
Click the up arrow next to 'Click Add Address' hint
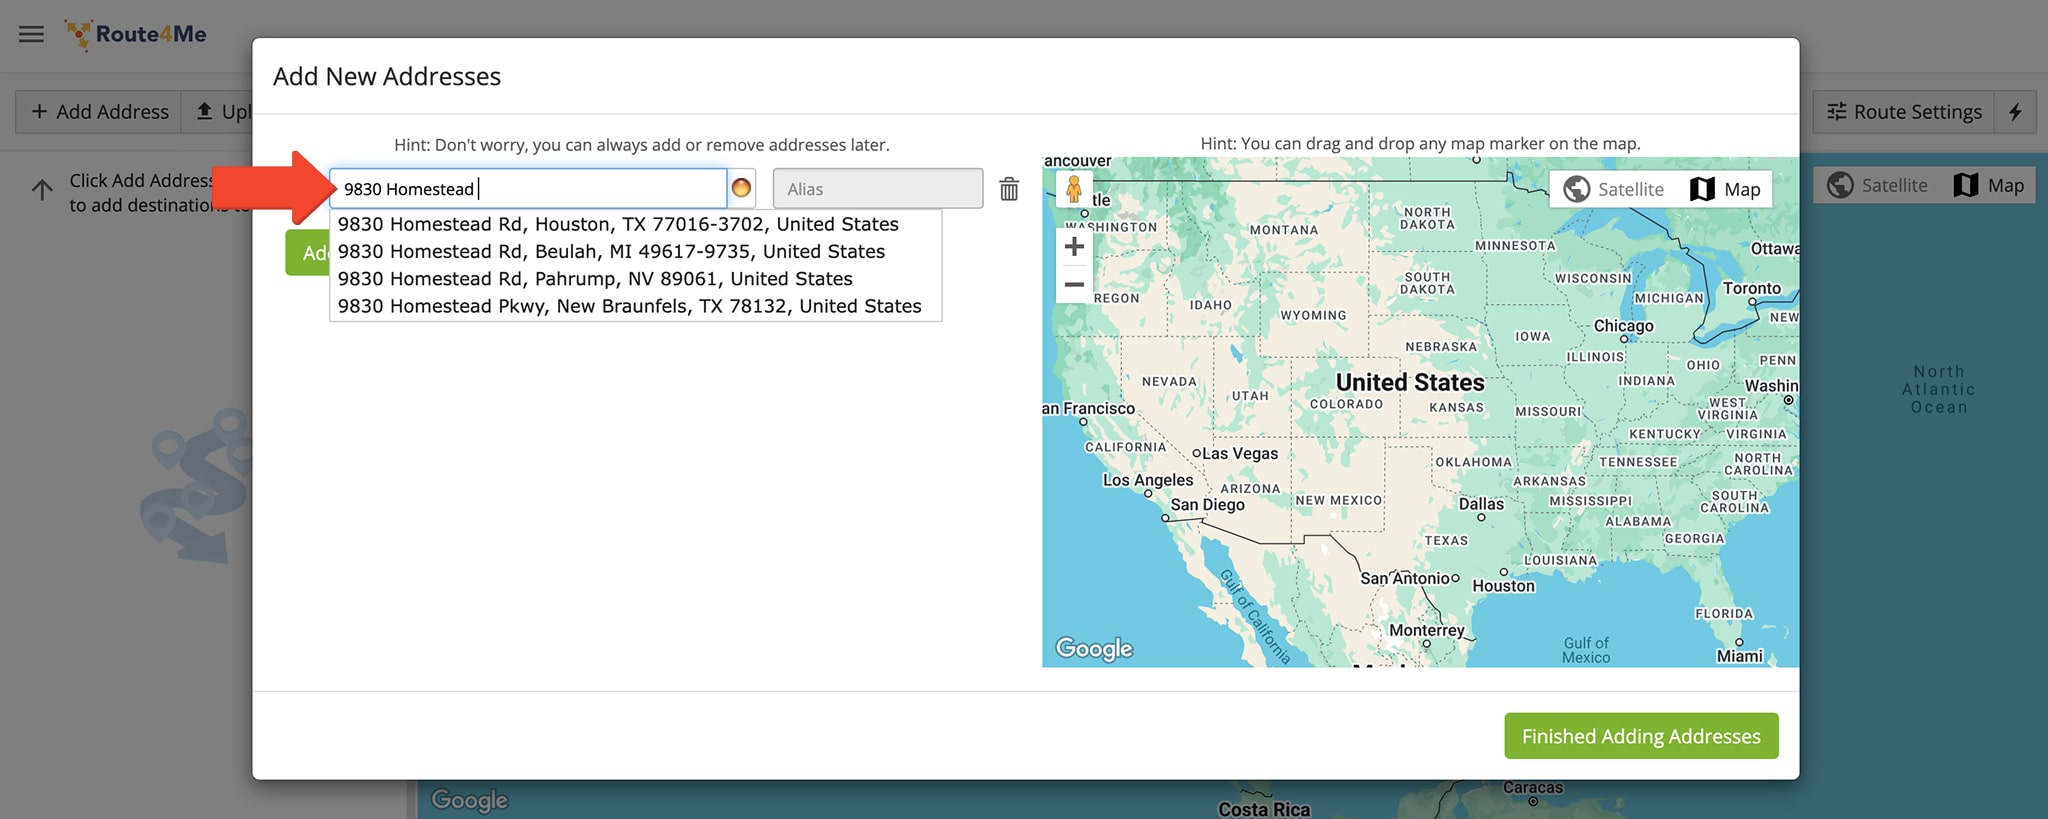pyautogui.click(x=42, y=190)
